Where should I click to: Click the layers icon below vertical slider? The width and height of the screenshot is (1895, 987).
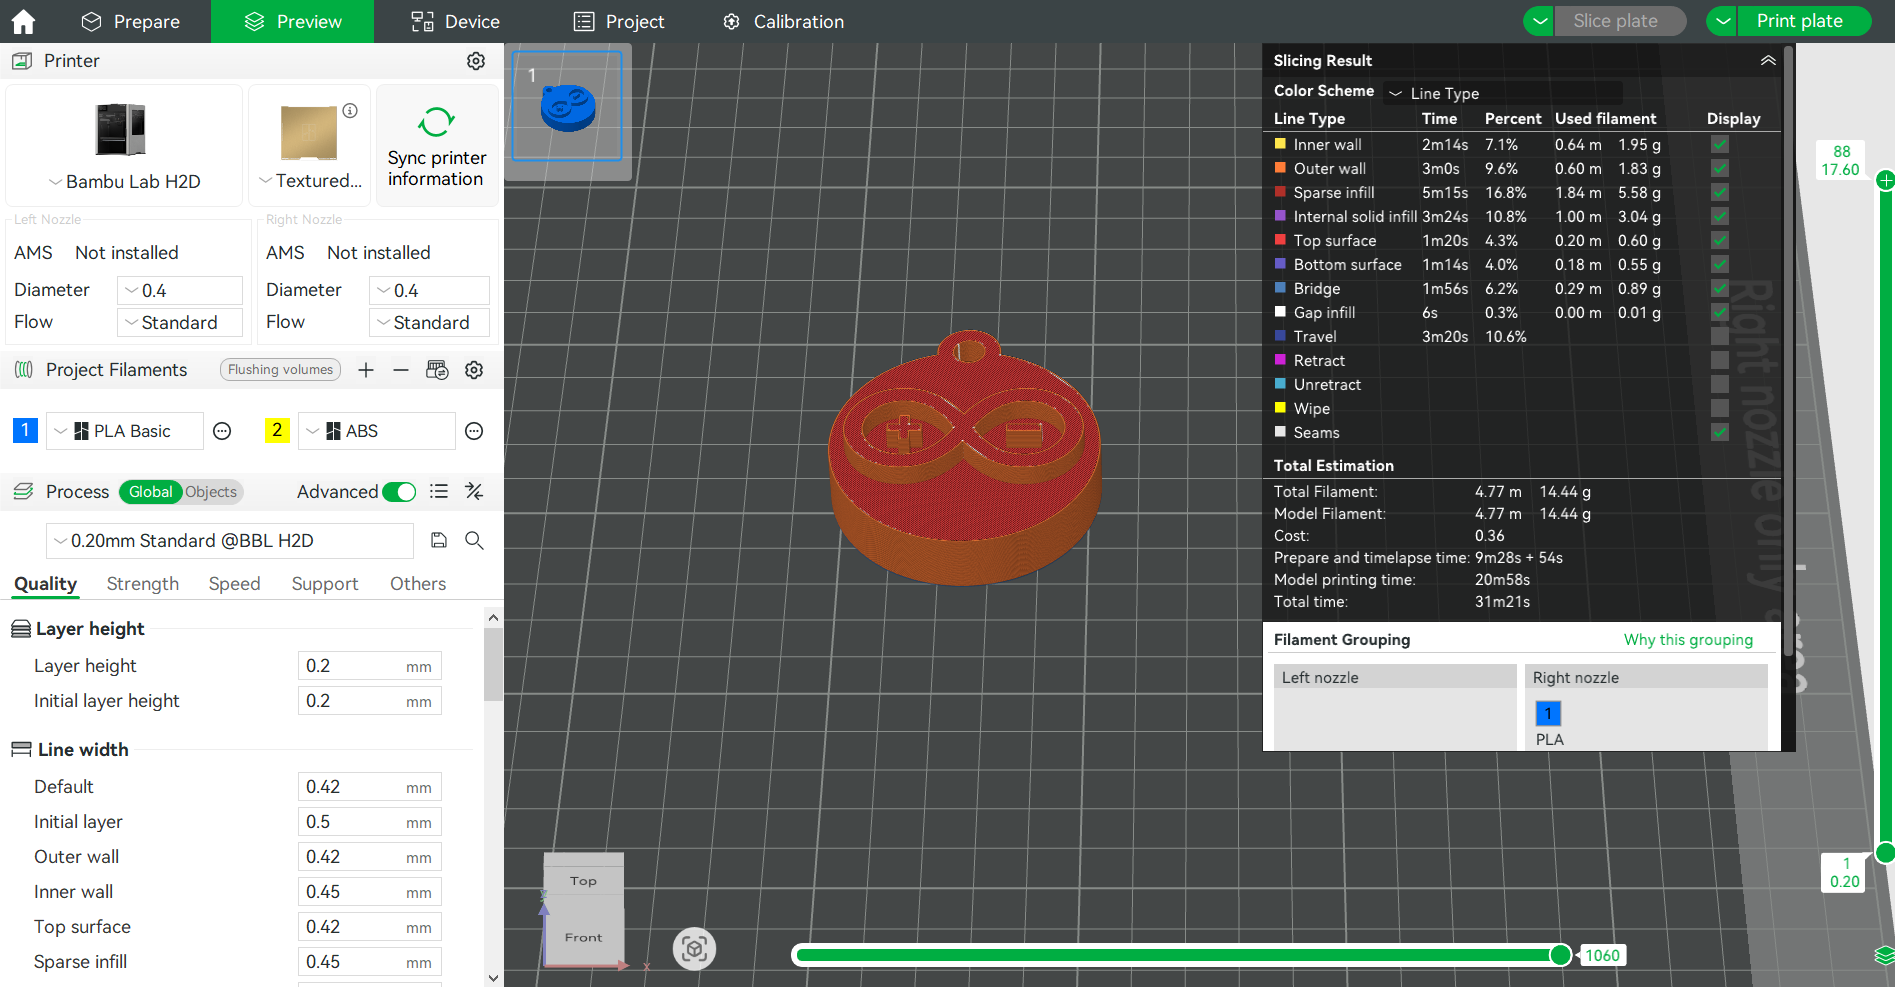click(1884, 955)
